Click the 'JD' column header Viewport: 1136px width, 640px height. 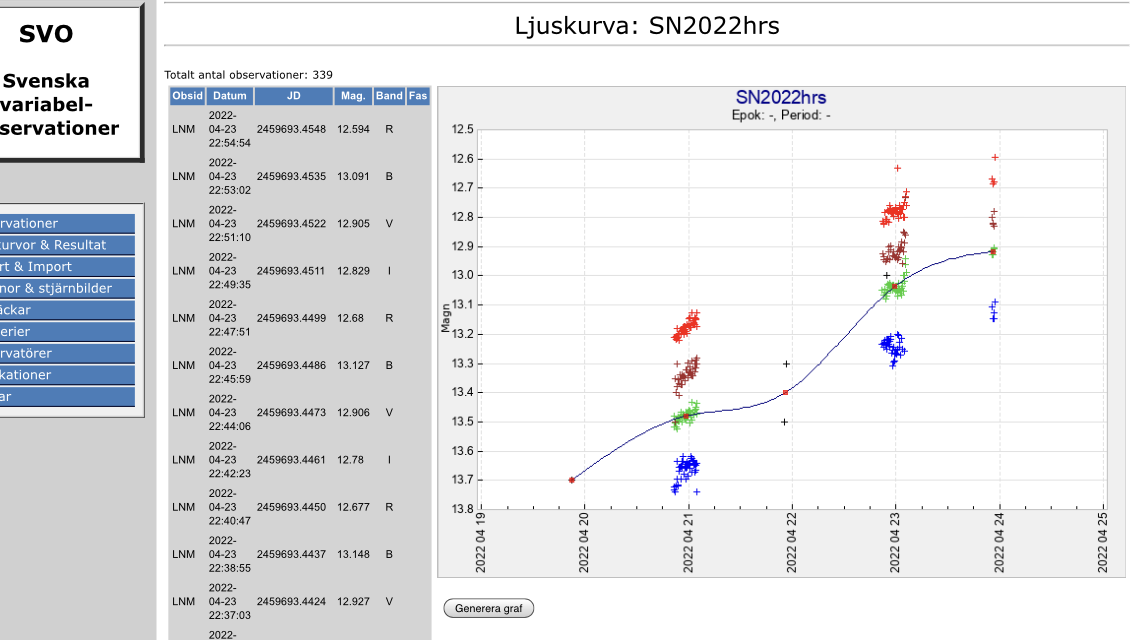pyautogui.click(x=293, y=96)
